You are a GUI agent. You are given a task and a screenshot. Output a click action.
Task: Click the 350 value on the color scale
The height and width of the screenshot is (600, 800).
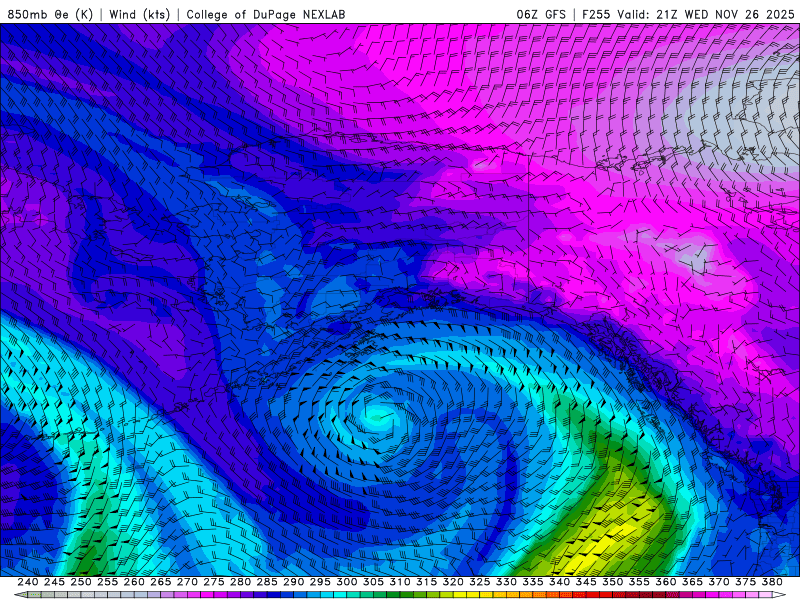(x=613, y=582)
